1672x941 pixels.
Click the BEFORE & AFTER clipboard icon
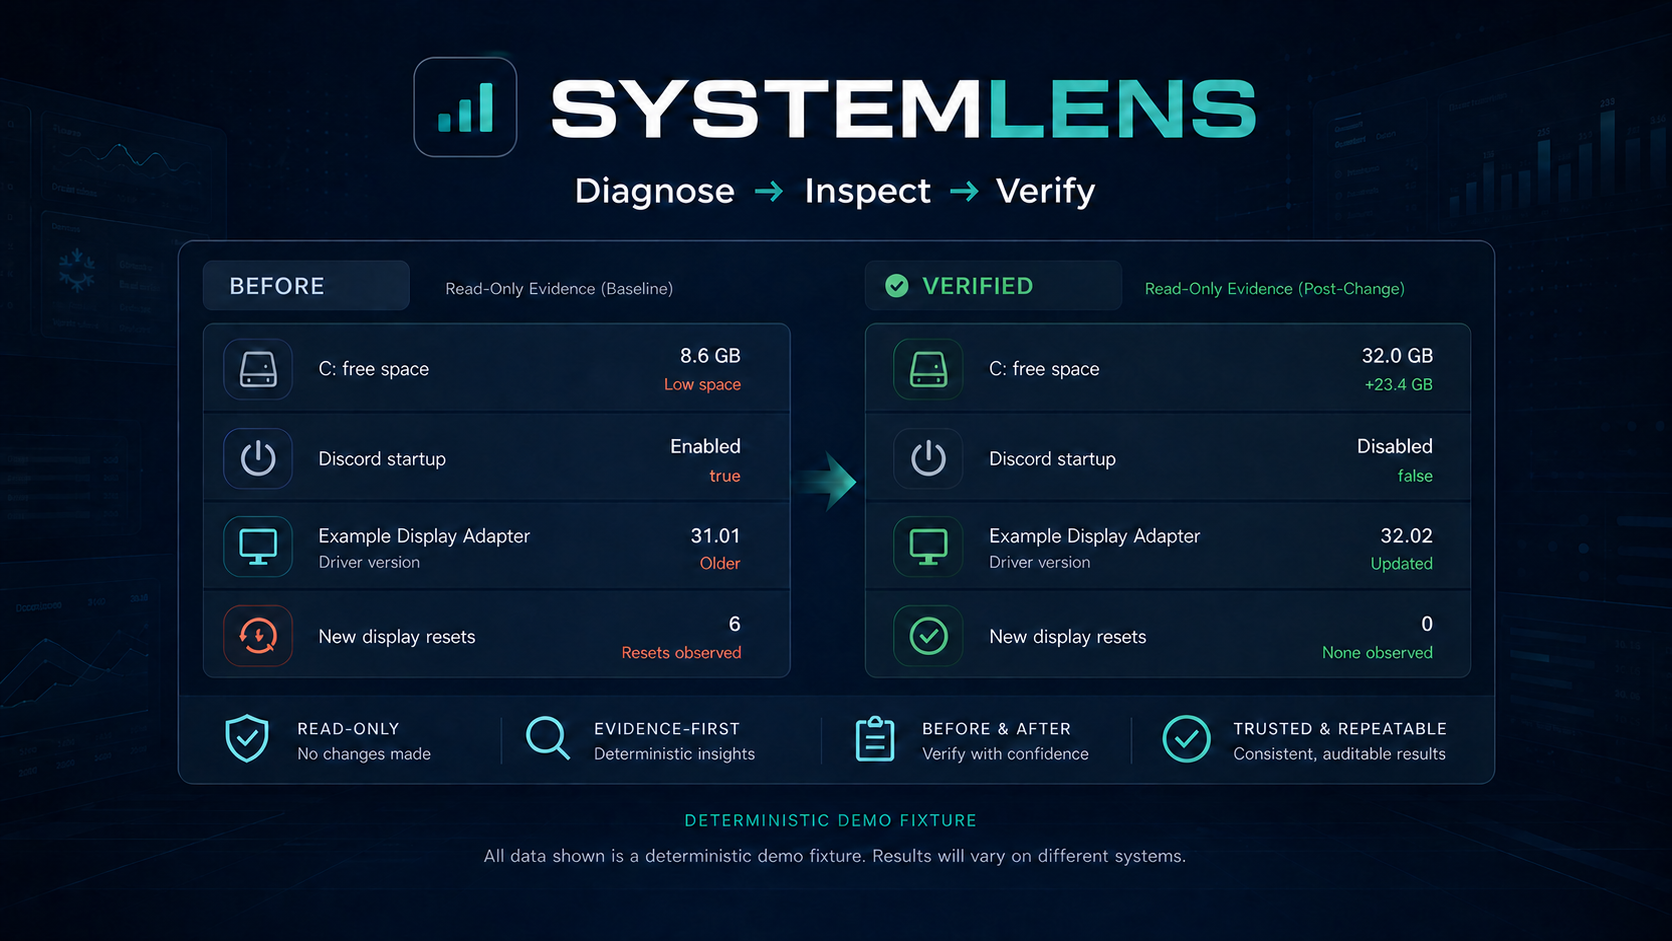(875, 739)
